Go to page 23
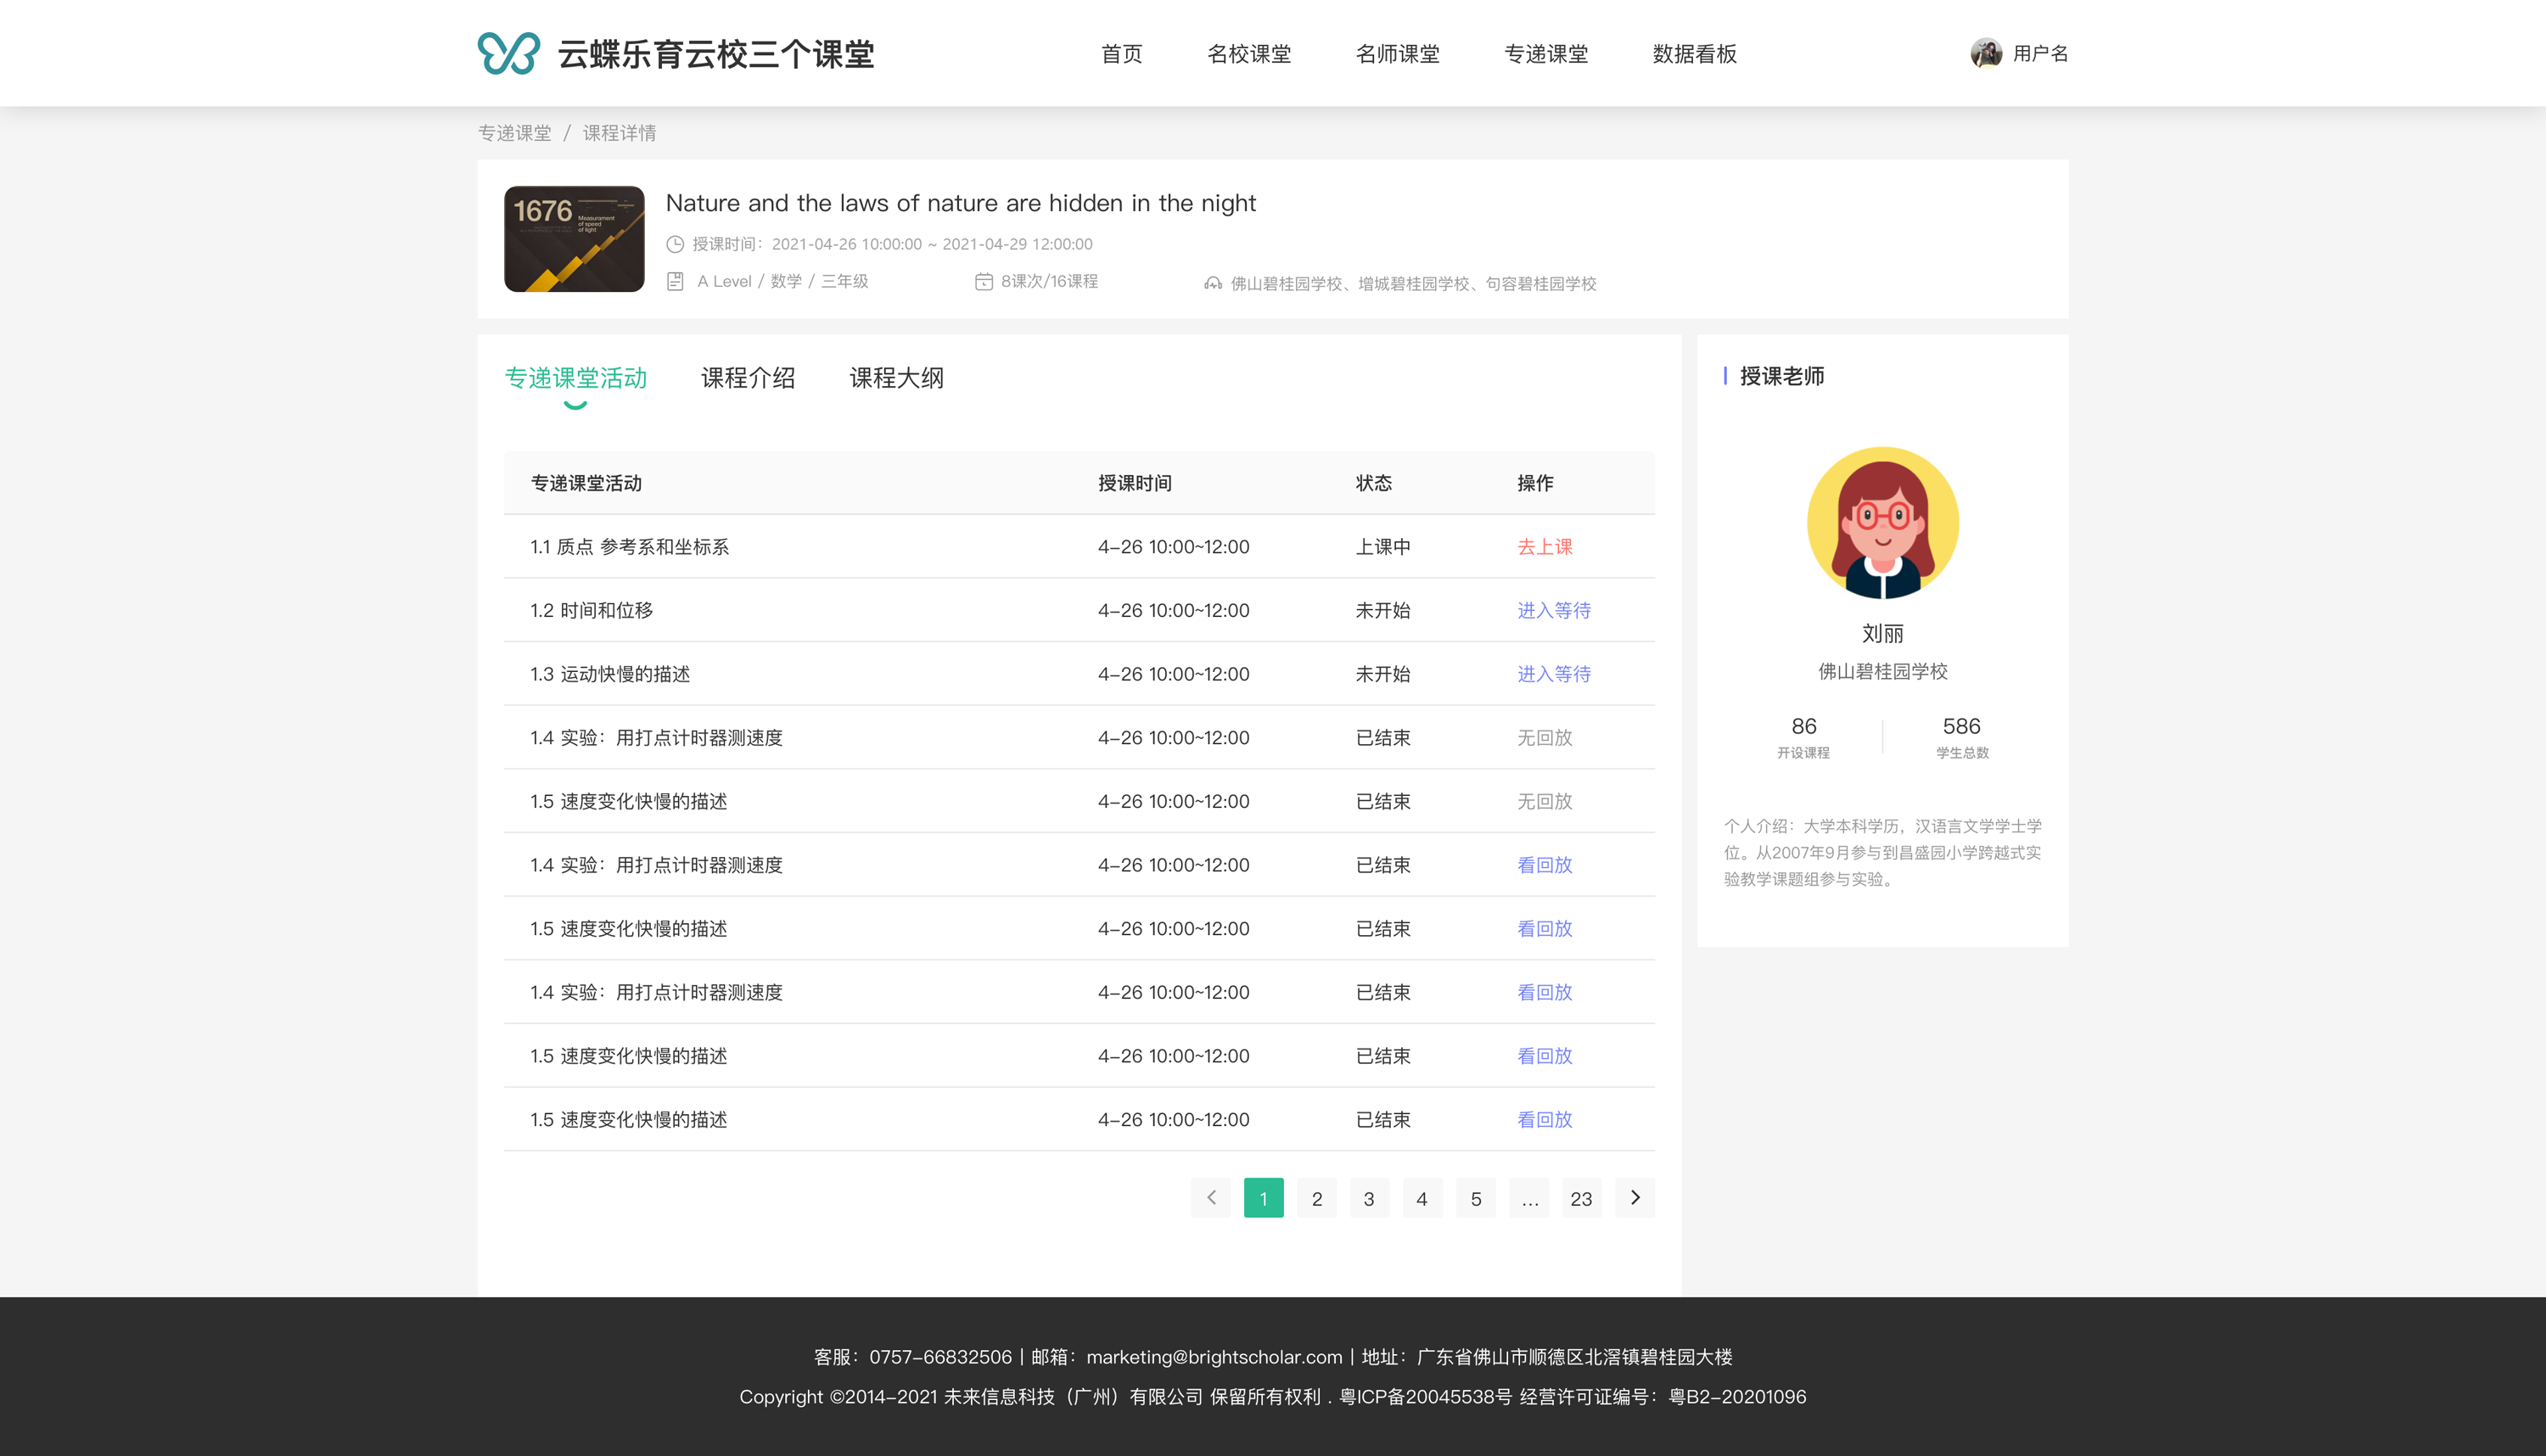 1580,1198
